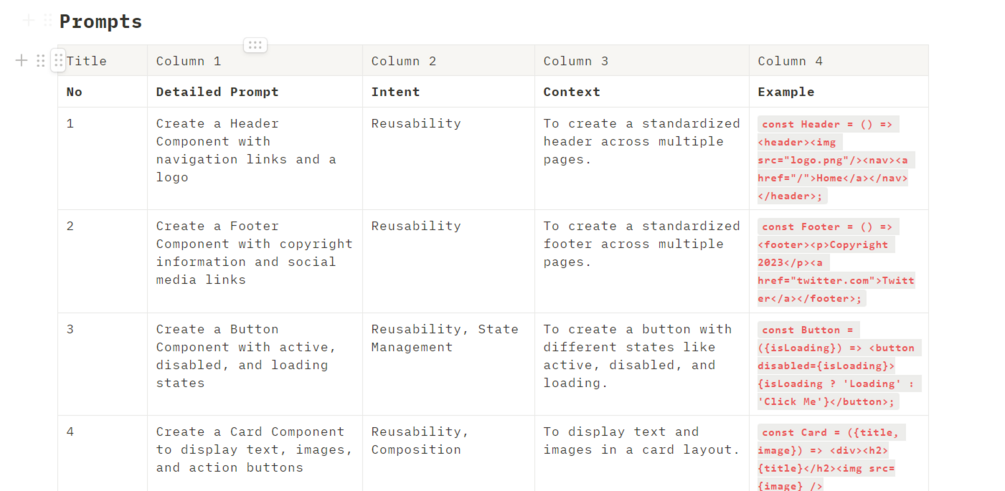
Task: Open the Title row handle menu
Action: pos(58,61)
